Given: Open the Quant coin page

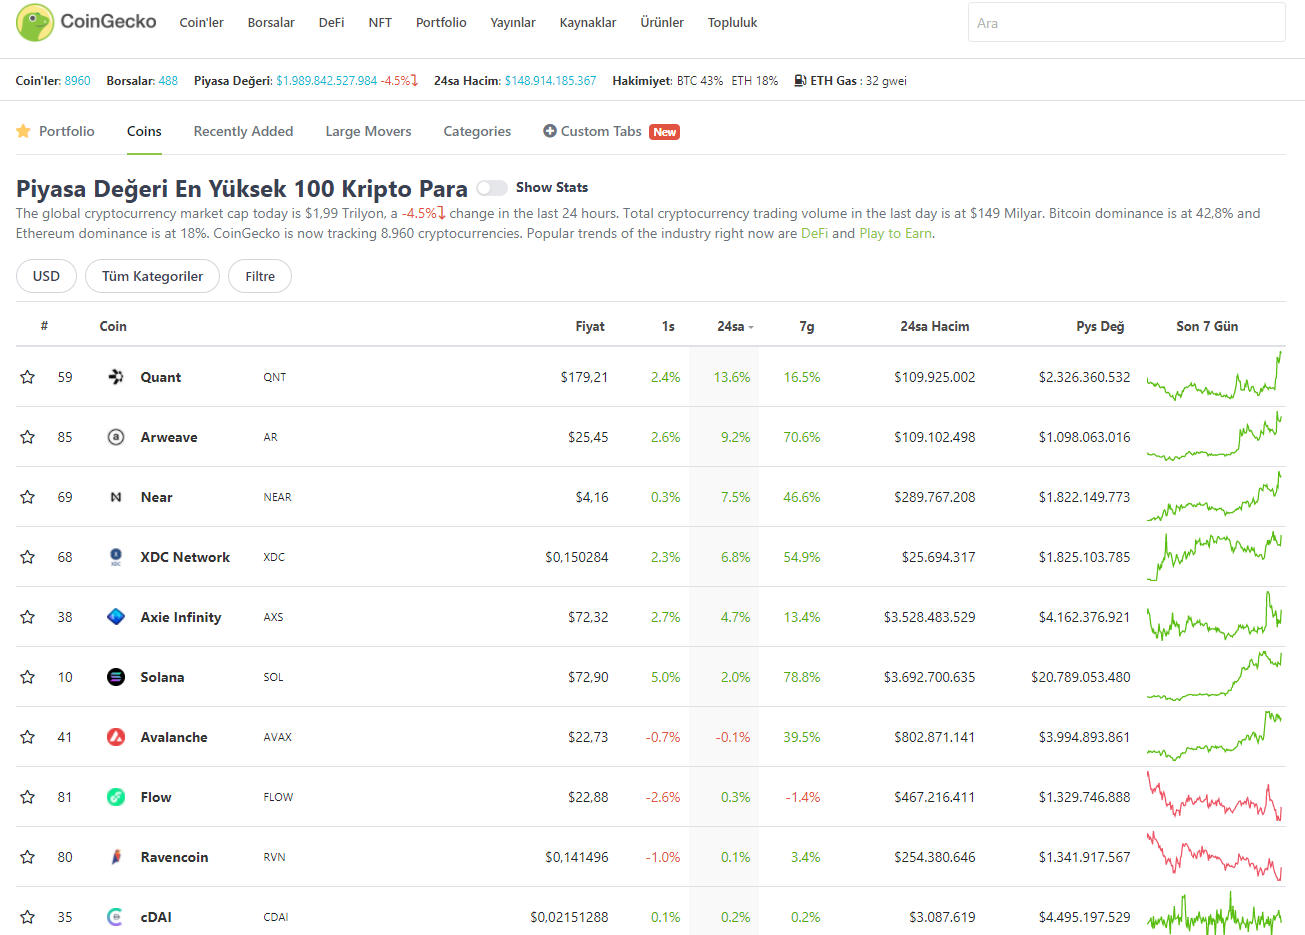Looking at the screenshot, I should pos(160,377).
